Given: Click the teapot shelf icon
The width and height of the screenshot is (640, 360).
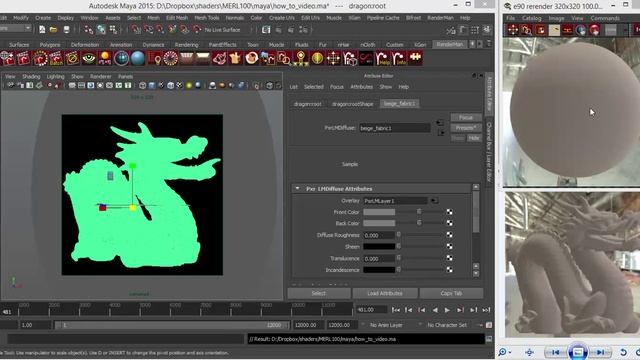Looking at the screenshot, I should point(235,58).
